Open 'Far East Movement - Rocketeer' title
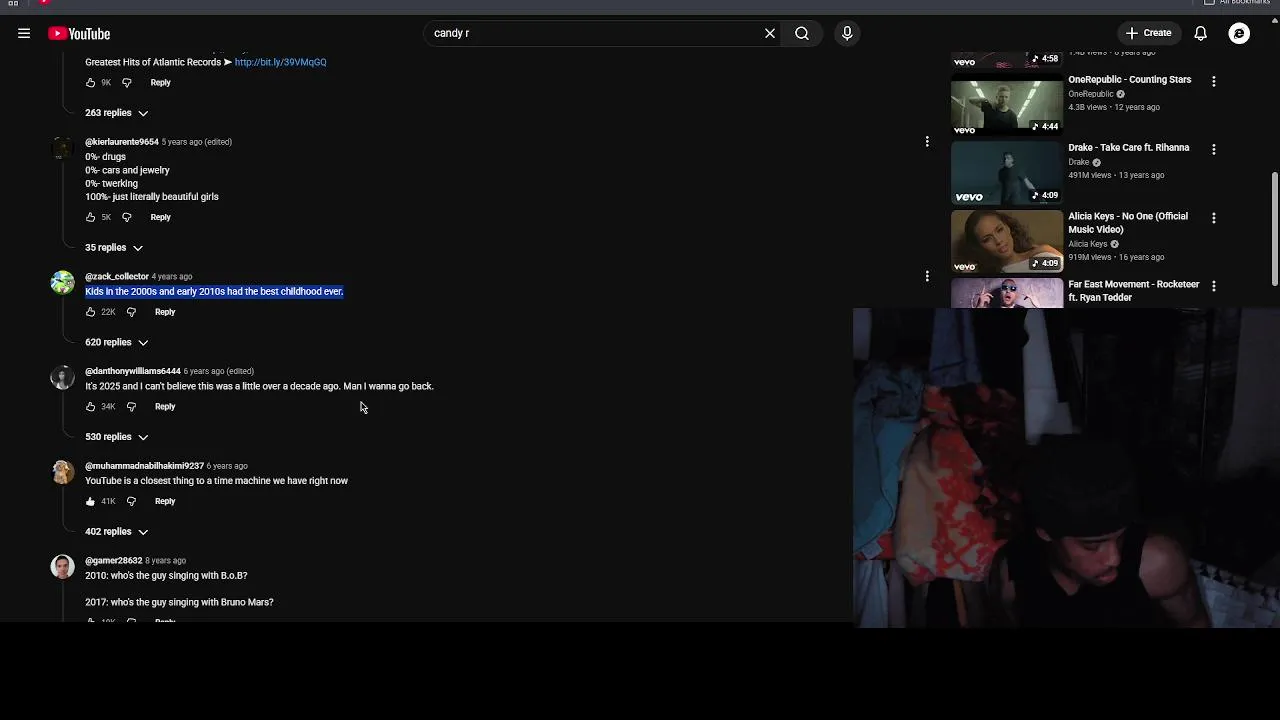The height and width of the screenshot is (720, 1280). pos(1134,291)
